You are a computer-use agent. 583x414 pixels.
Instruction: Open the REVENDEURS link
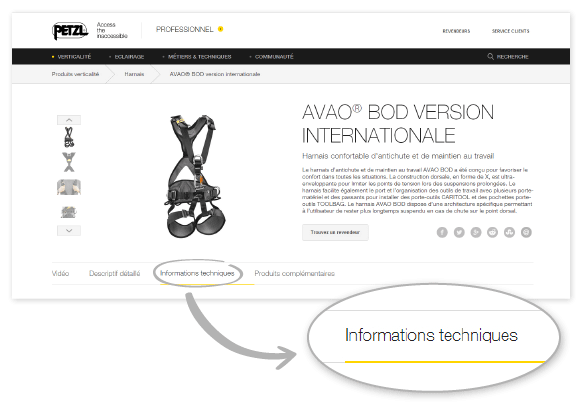456,31
